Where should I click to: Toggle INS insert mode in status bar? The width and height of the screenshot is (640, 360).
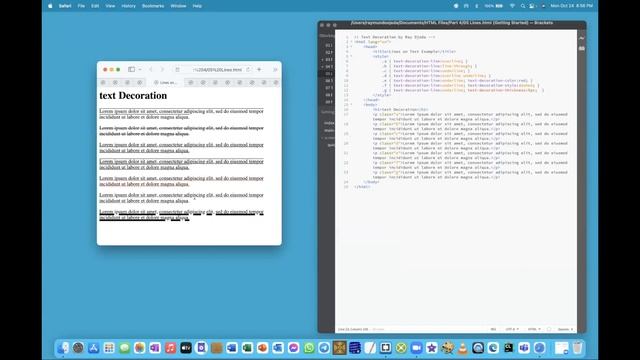493,329
